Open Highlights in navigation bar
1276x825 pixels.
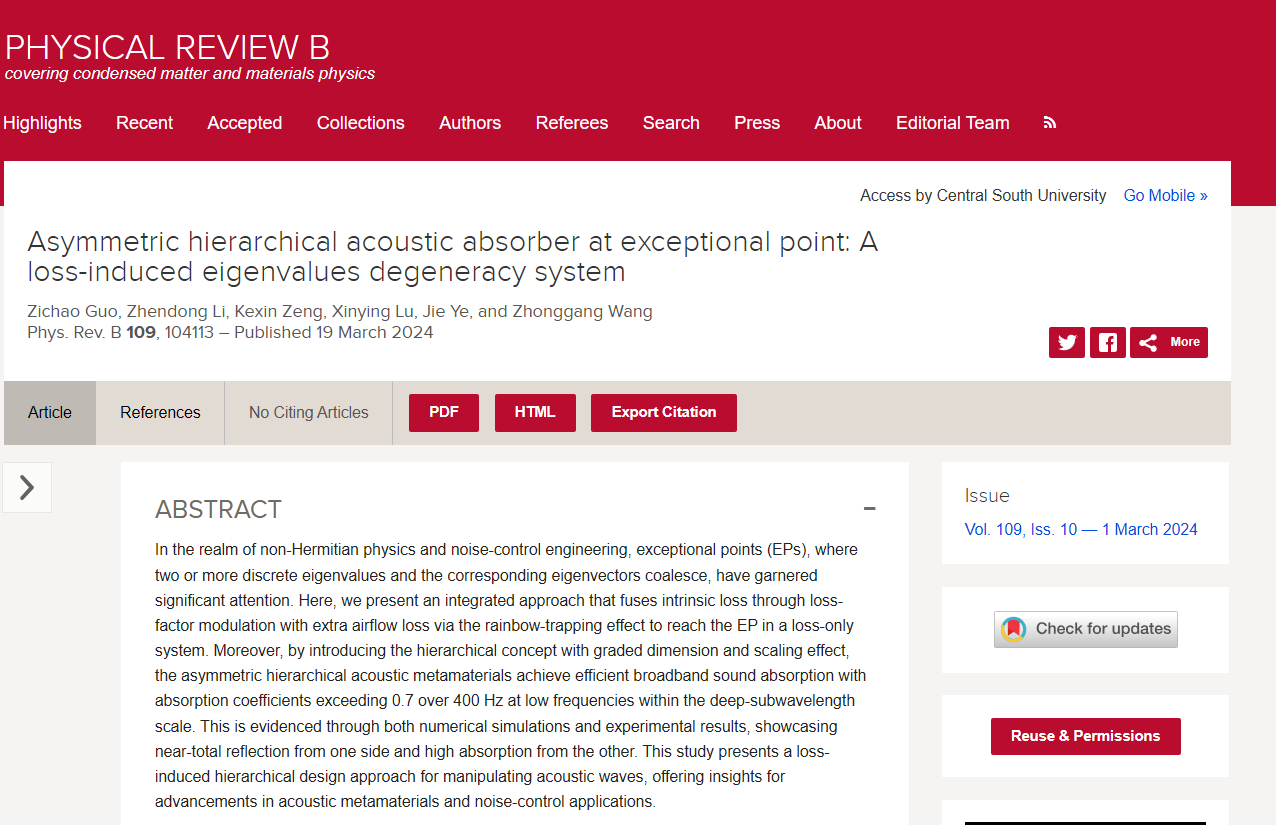point(42,123)
